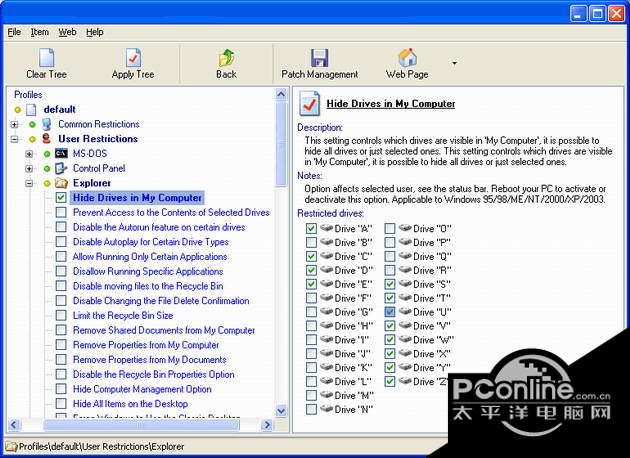This screenshot has height=458, width=630.
Task: Open the Item menu
Action: tap(40, 32)
